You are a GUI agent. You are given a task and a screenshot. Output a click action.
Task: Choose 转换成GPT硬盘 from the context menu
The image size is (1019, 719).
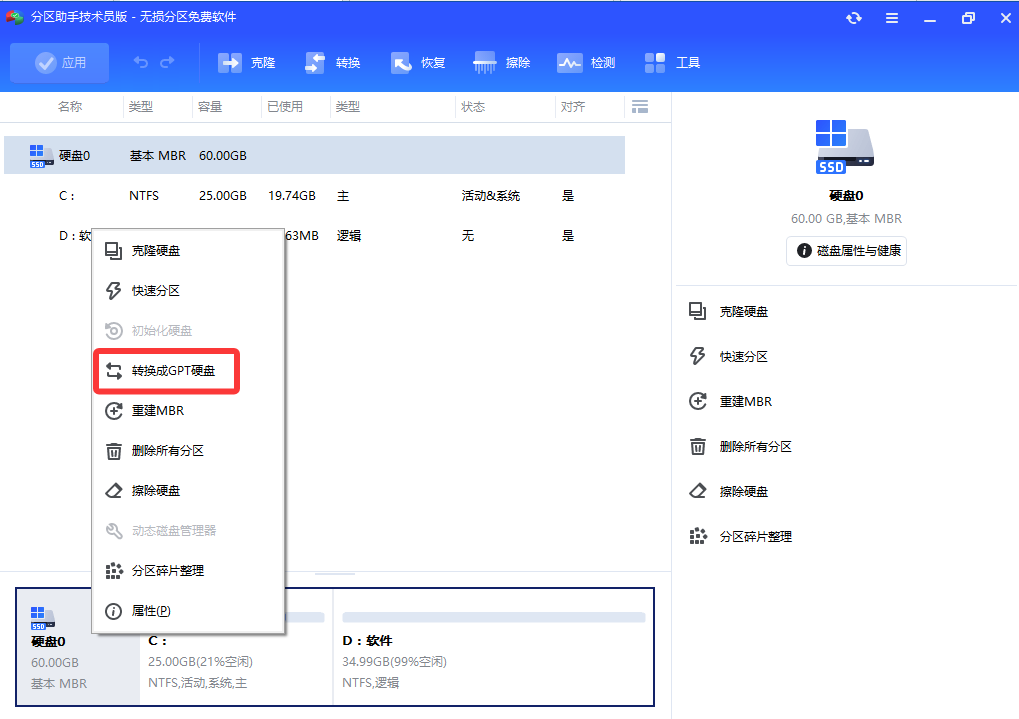(x=166, y=371)
